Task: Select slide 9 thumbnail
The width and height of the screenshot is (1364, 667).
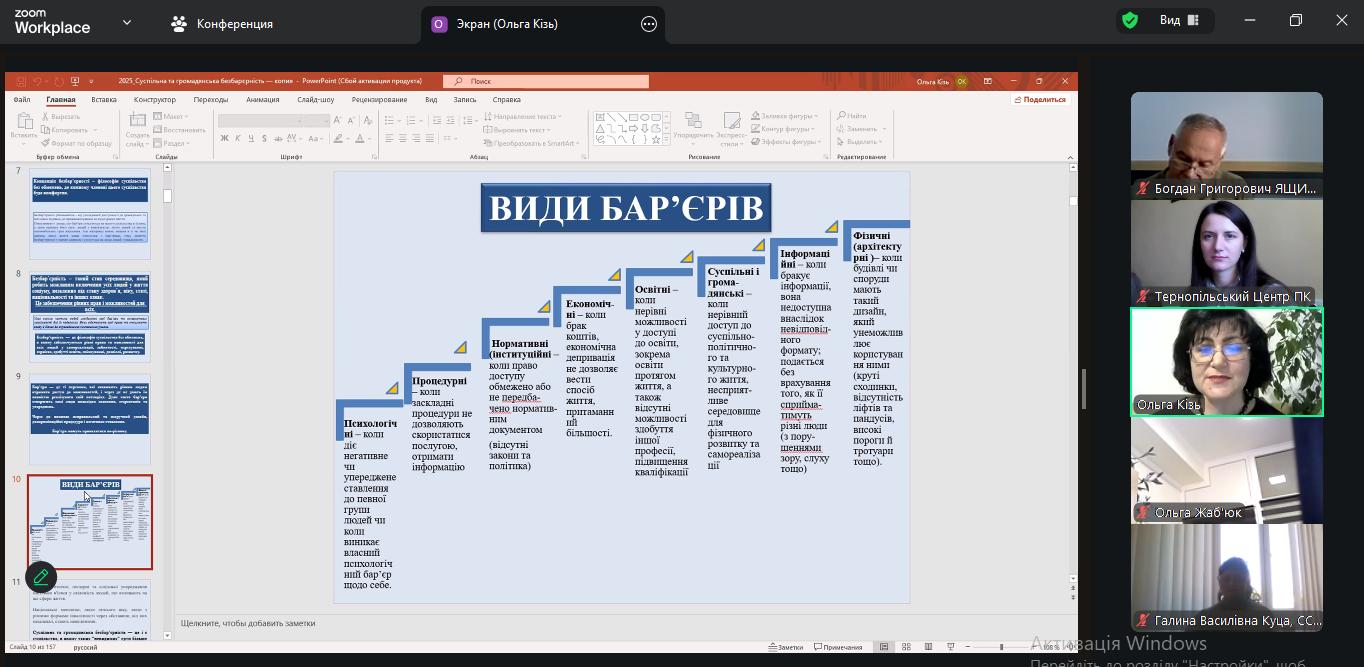Action: click(90, 410)
